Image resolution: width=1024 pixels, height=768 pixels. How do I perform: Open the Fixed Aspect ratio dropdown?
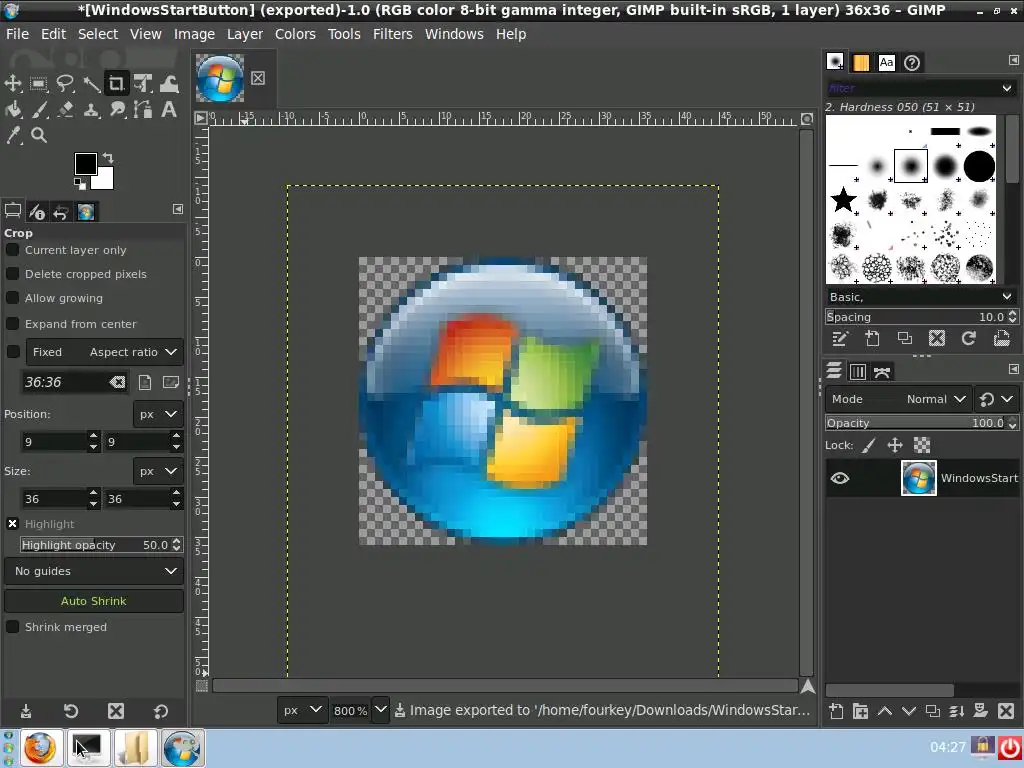point(104,352)
